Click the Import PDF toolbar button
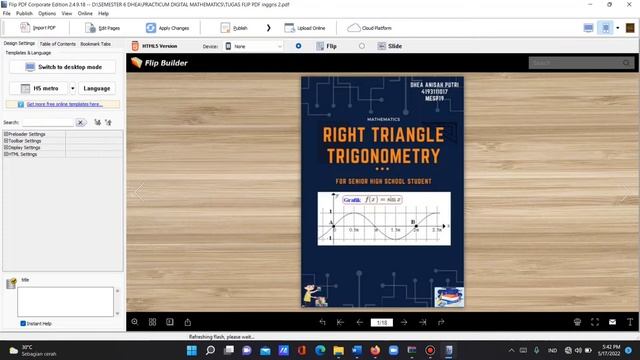The width and height of the screenshot is (640, 360). 38,28
